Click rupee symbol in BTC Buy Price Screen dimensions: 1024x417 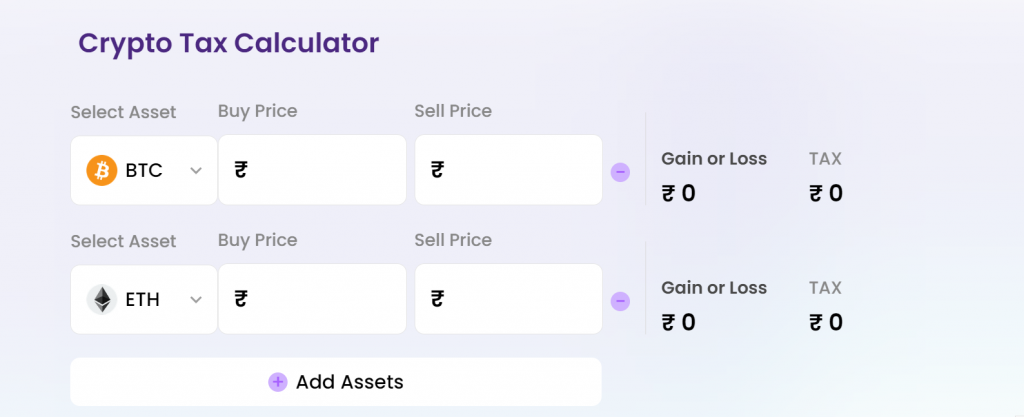241,171
